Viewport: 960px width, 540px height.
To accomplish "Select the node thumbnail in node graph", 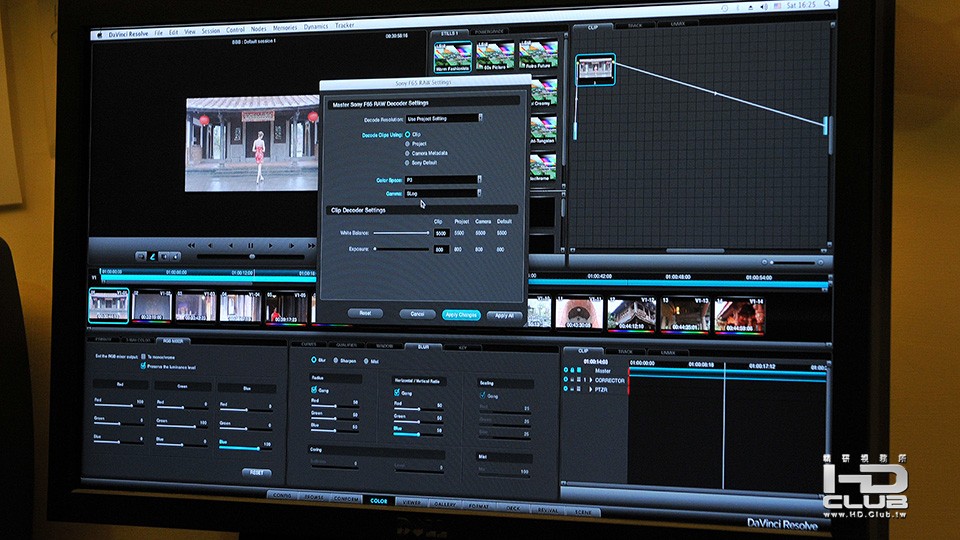I will 595,69.
